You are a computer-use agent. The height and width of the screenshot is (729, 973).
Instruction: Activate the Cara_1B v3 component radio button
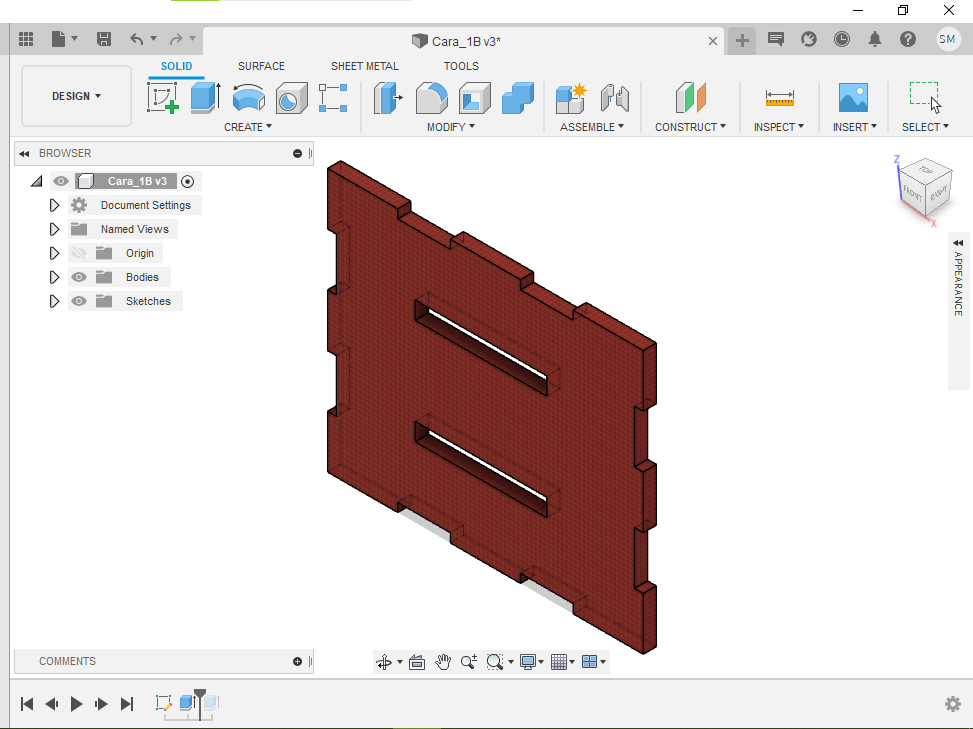(x=187, y=181)
